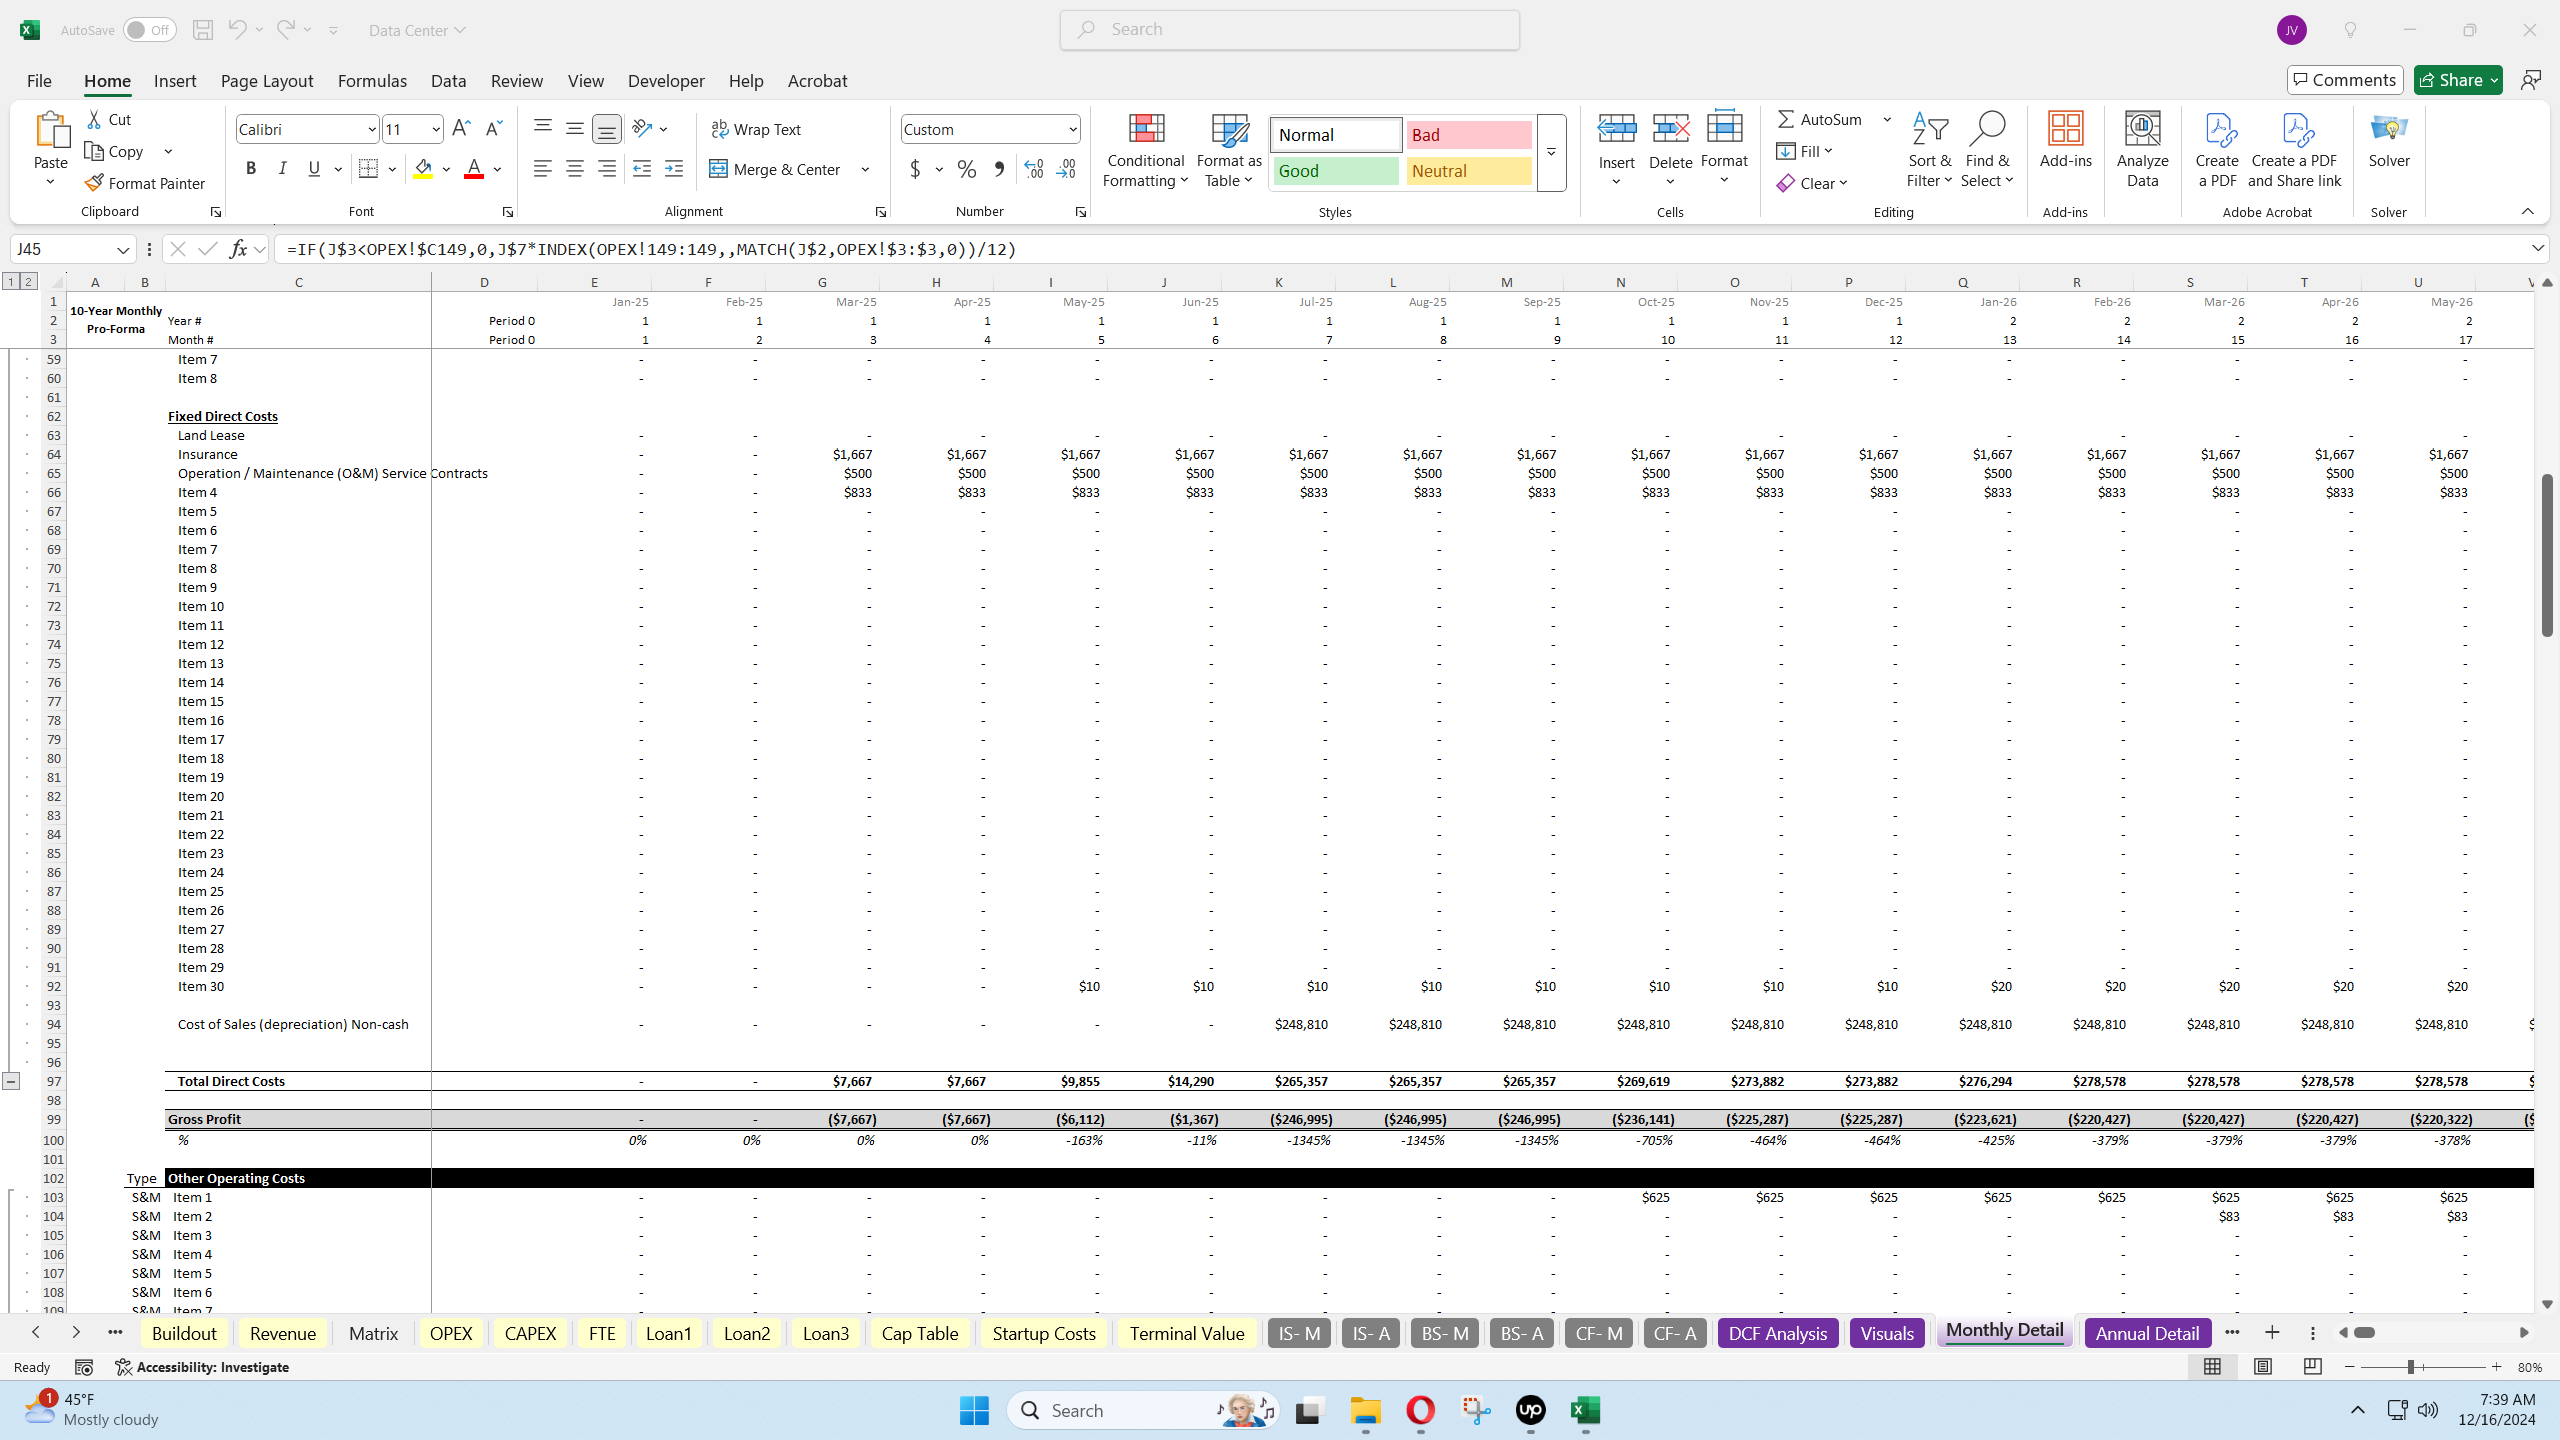Click Increase Decimal icon
The width and height of the screenshot is (2560, 1440).
[x=1034, y=169]
